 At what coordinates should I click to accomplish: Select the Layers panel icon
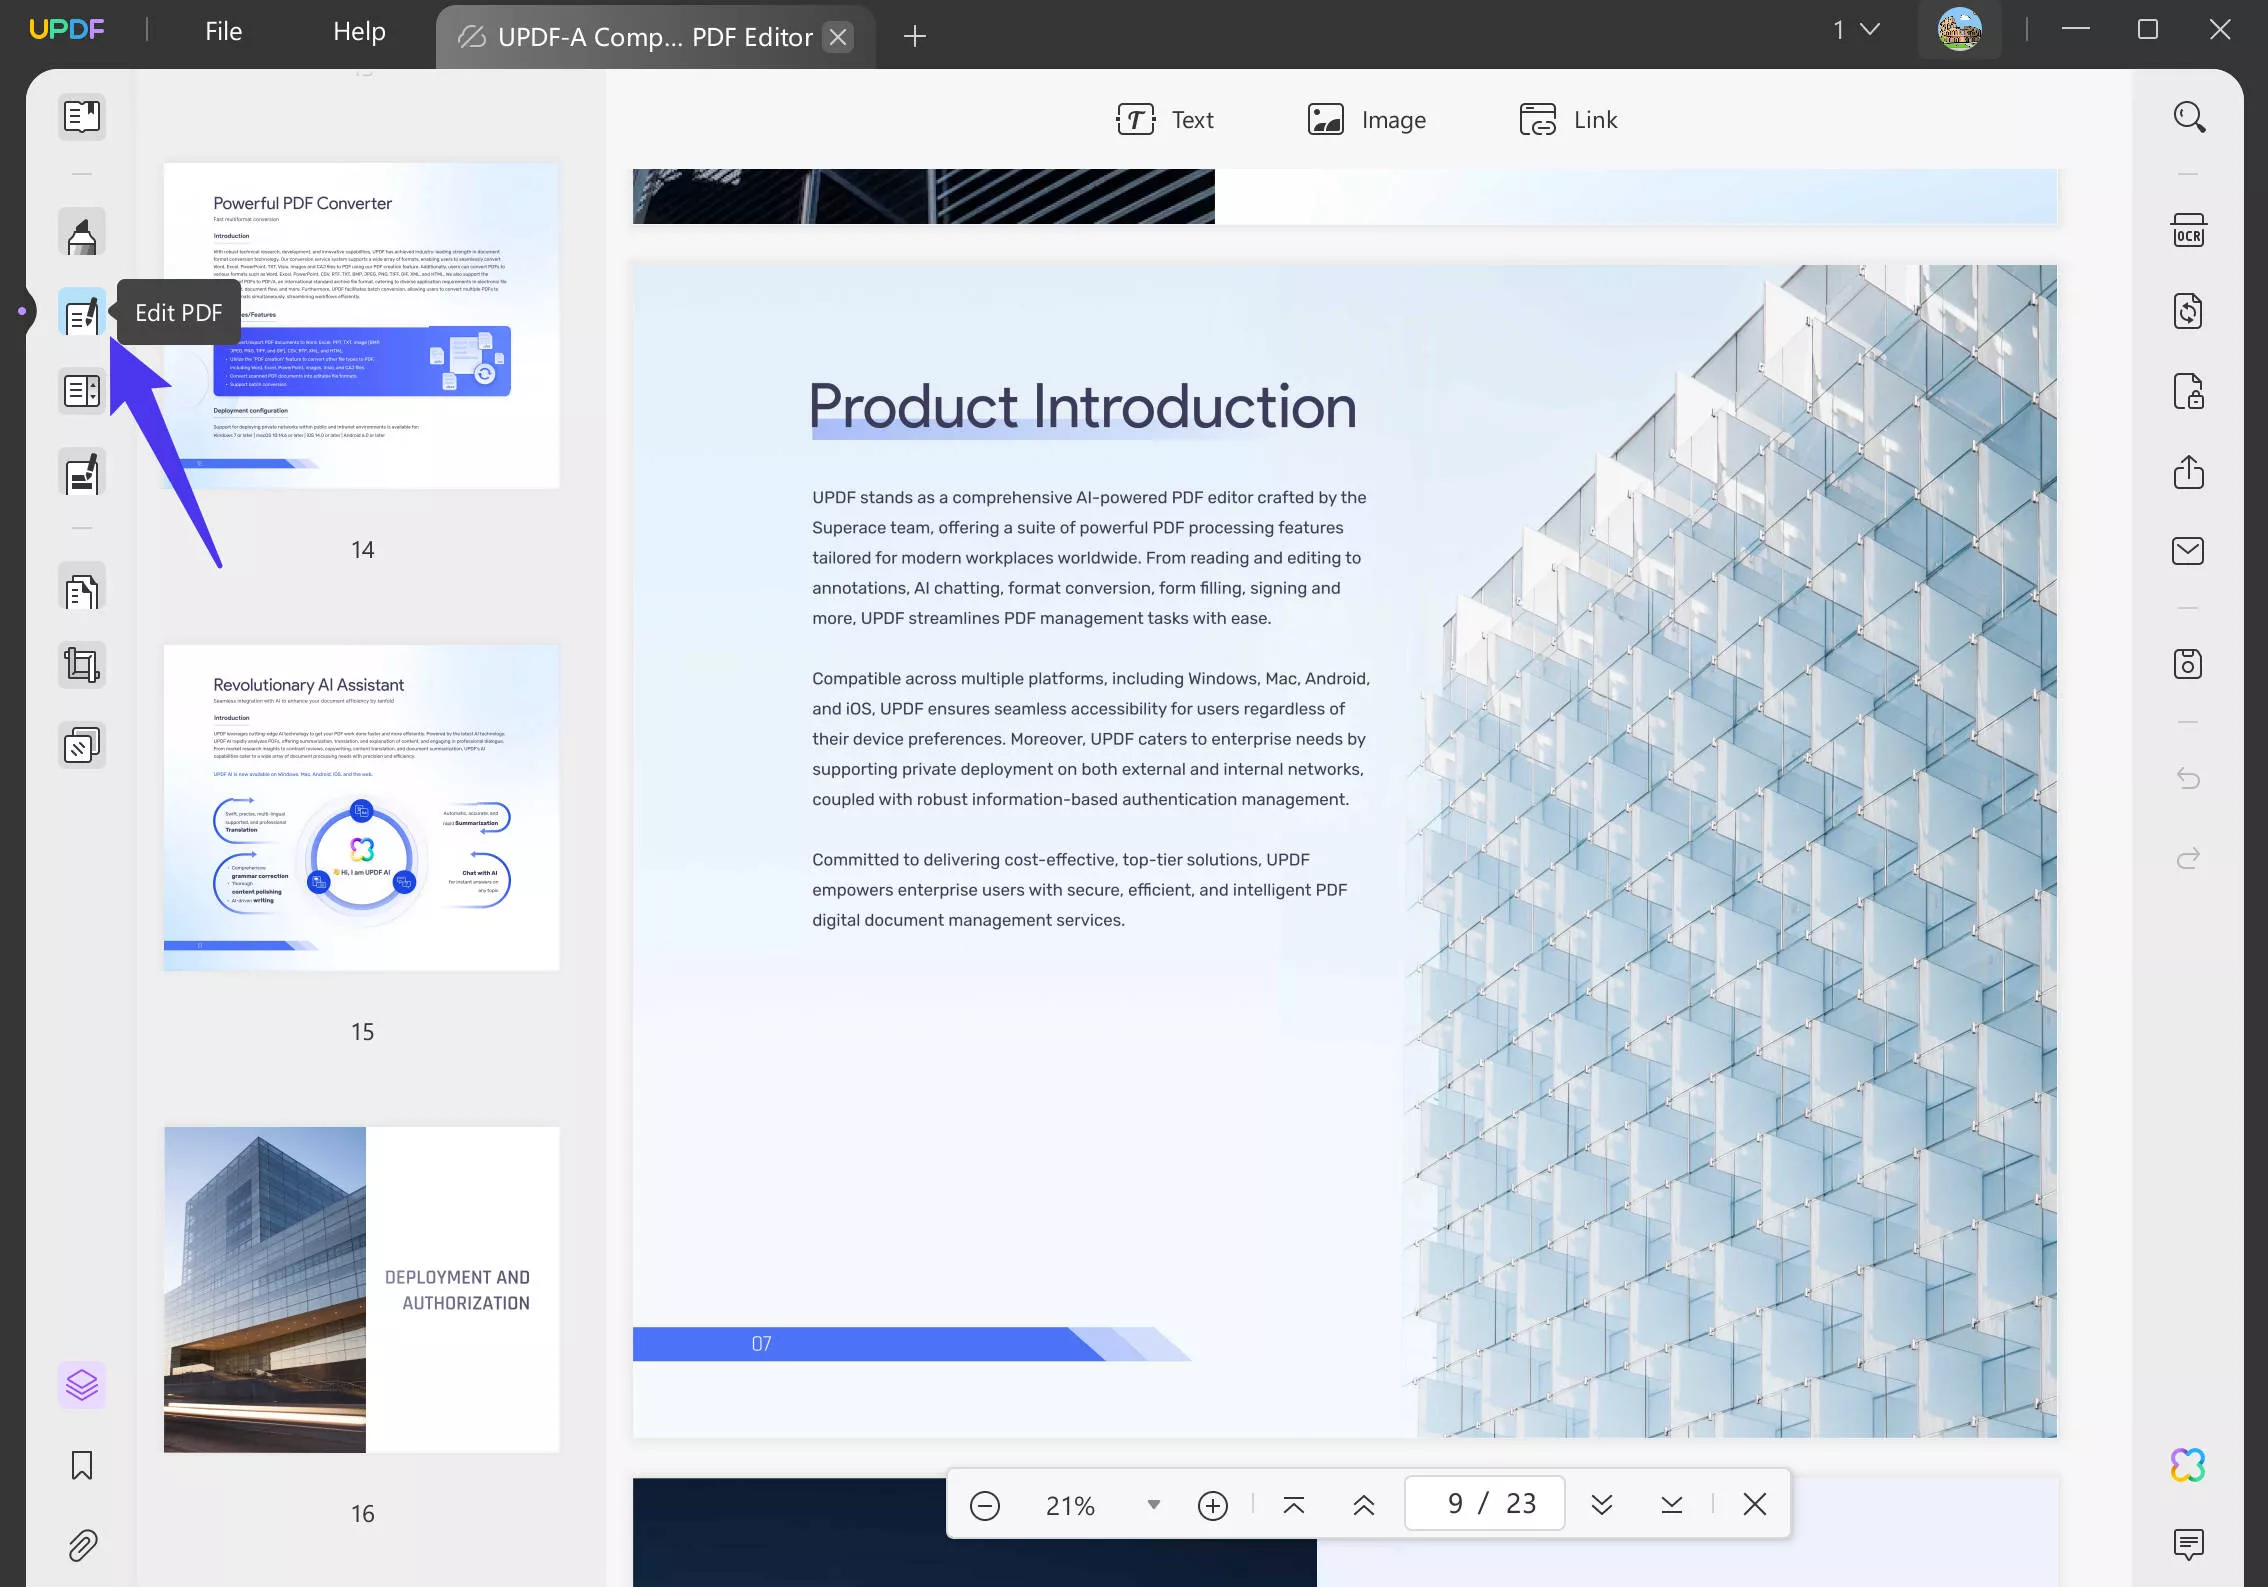click(x=81, y=1385)
